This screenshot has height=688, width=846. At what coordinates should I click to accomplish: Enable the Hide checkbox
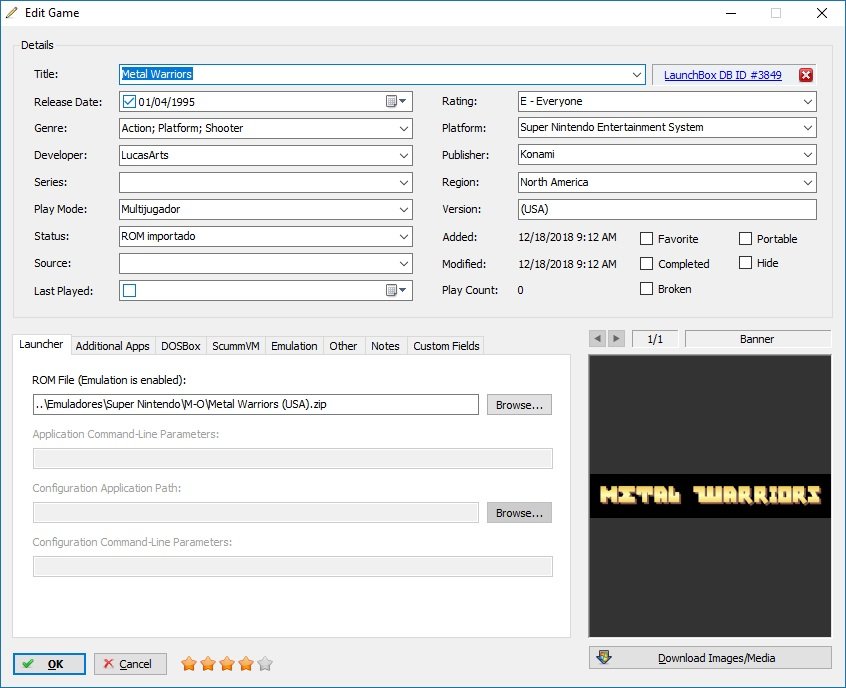745,263
